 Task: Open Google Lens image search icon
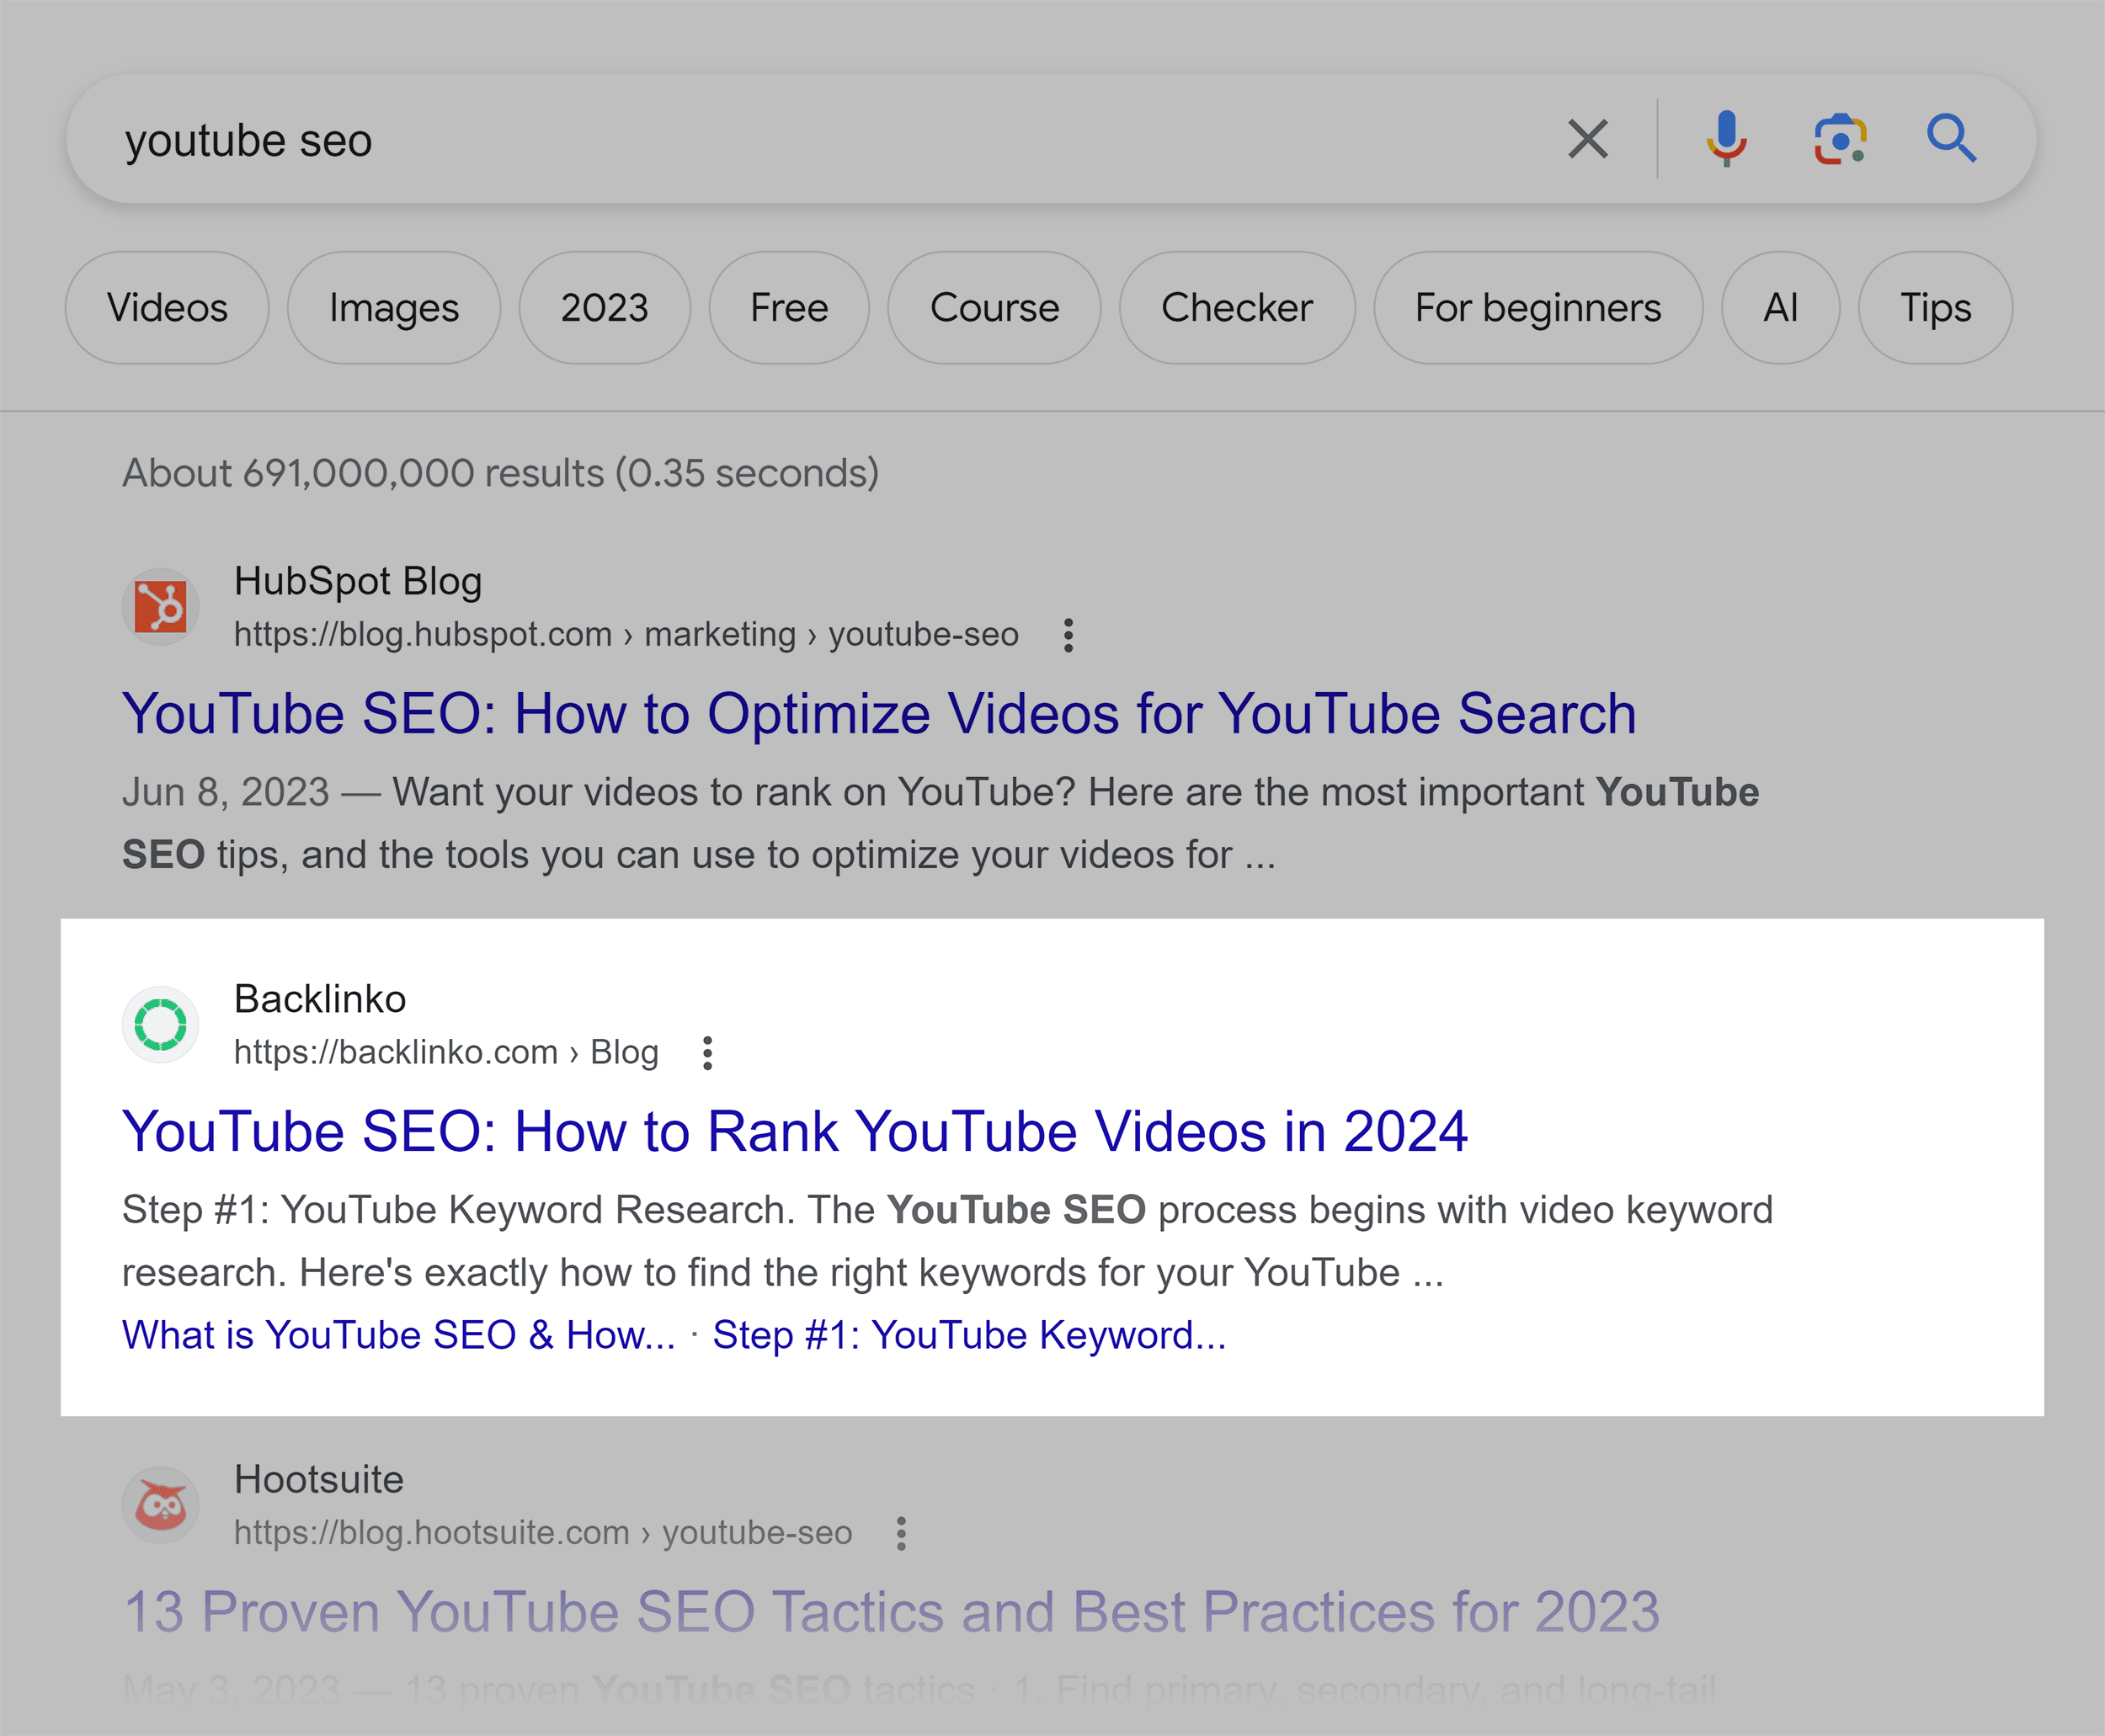tap(1840, 139)
